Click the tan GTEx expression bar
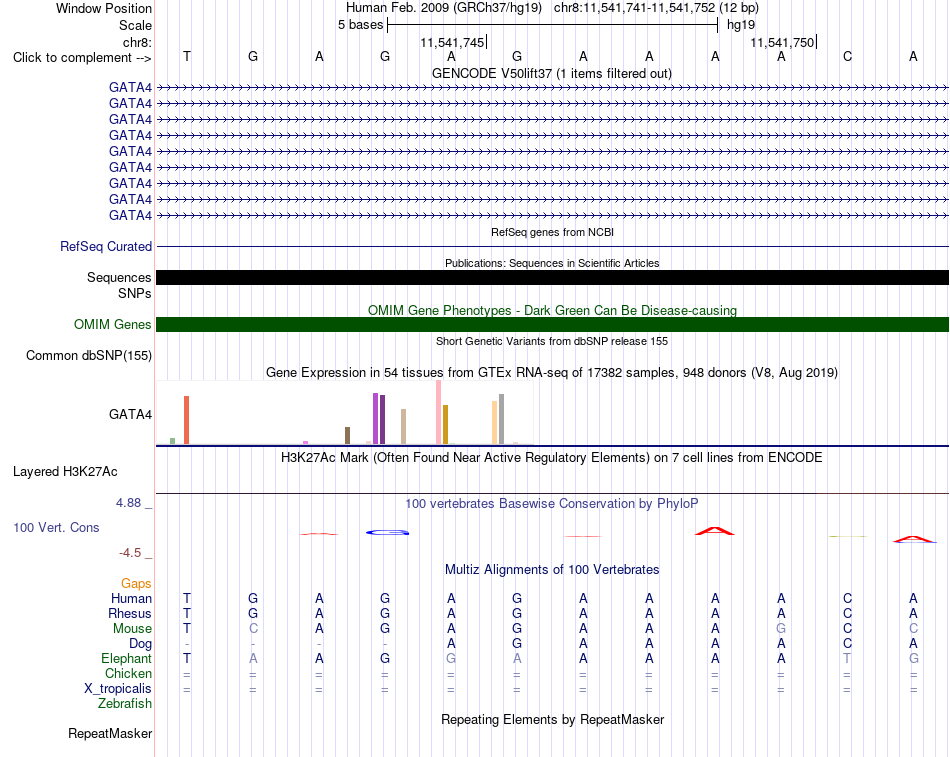The height and width of the screenshot is (757, 950). coord(404,427)
